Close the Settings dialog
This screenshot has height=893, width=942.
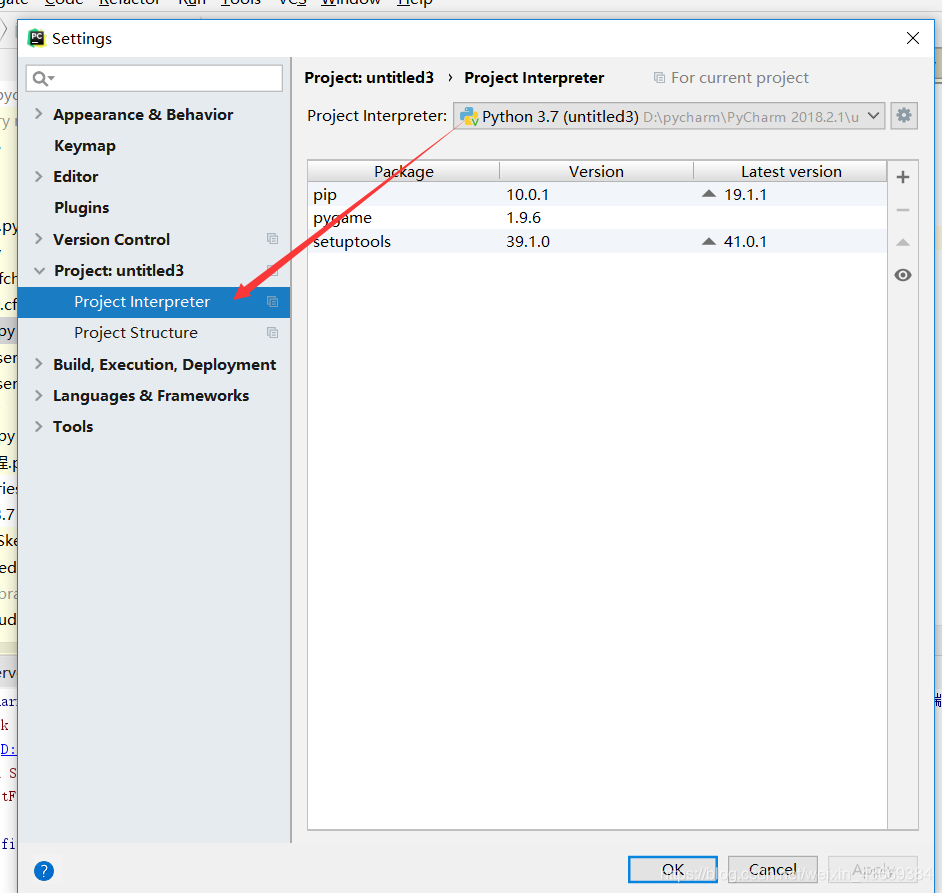(x=913, y=38)
